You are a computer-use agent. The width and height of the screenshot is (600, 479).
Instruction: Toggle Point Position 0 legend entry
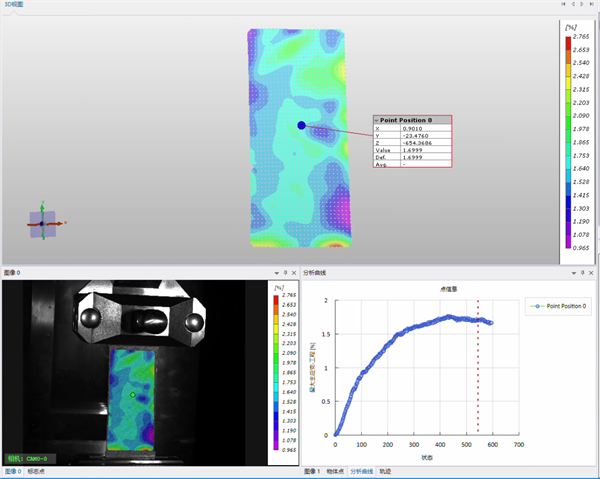click(558, 306)
